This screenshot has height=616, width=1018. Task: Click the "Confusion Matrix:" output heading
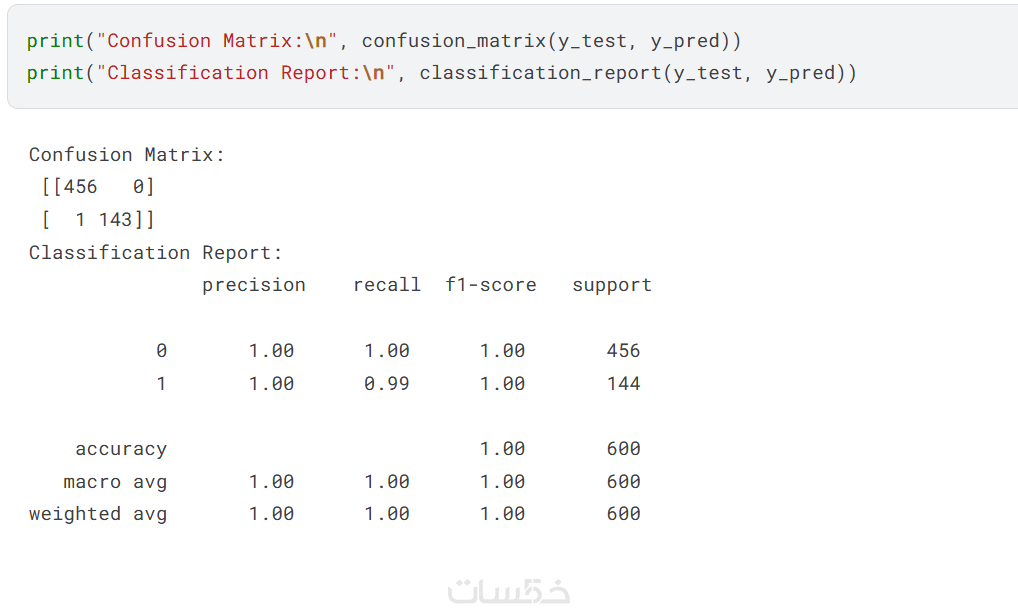tap(127, 155)
